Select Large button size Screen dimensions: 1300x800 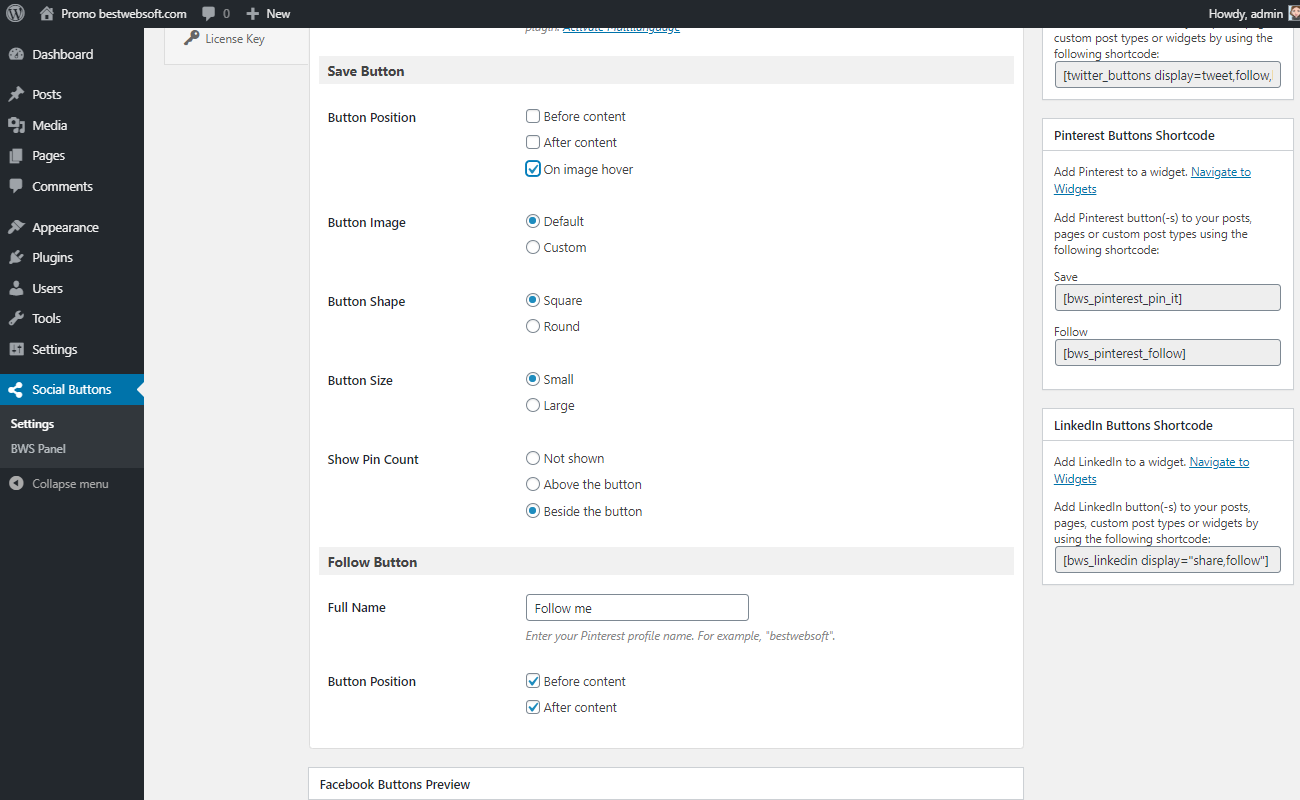click(x=533, y=405)
